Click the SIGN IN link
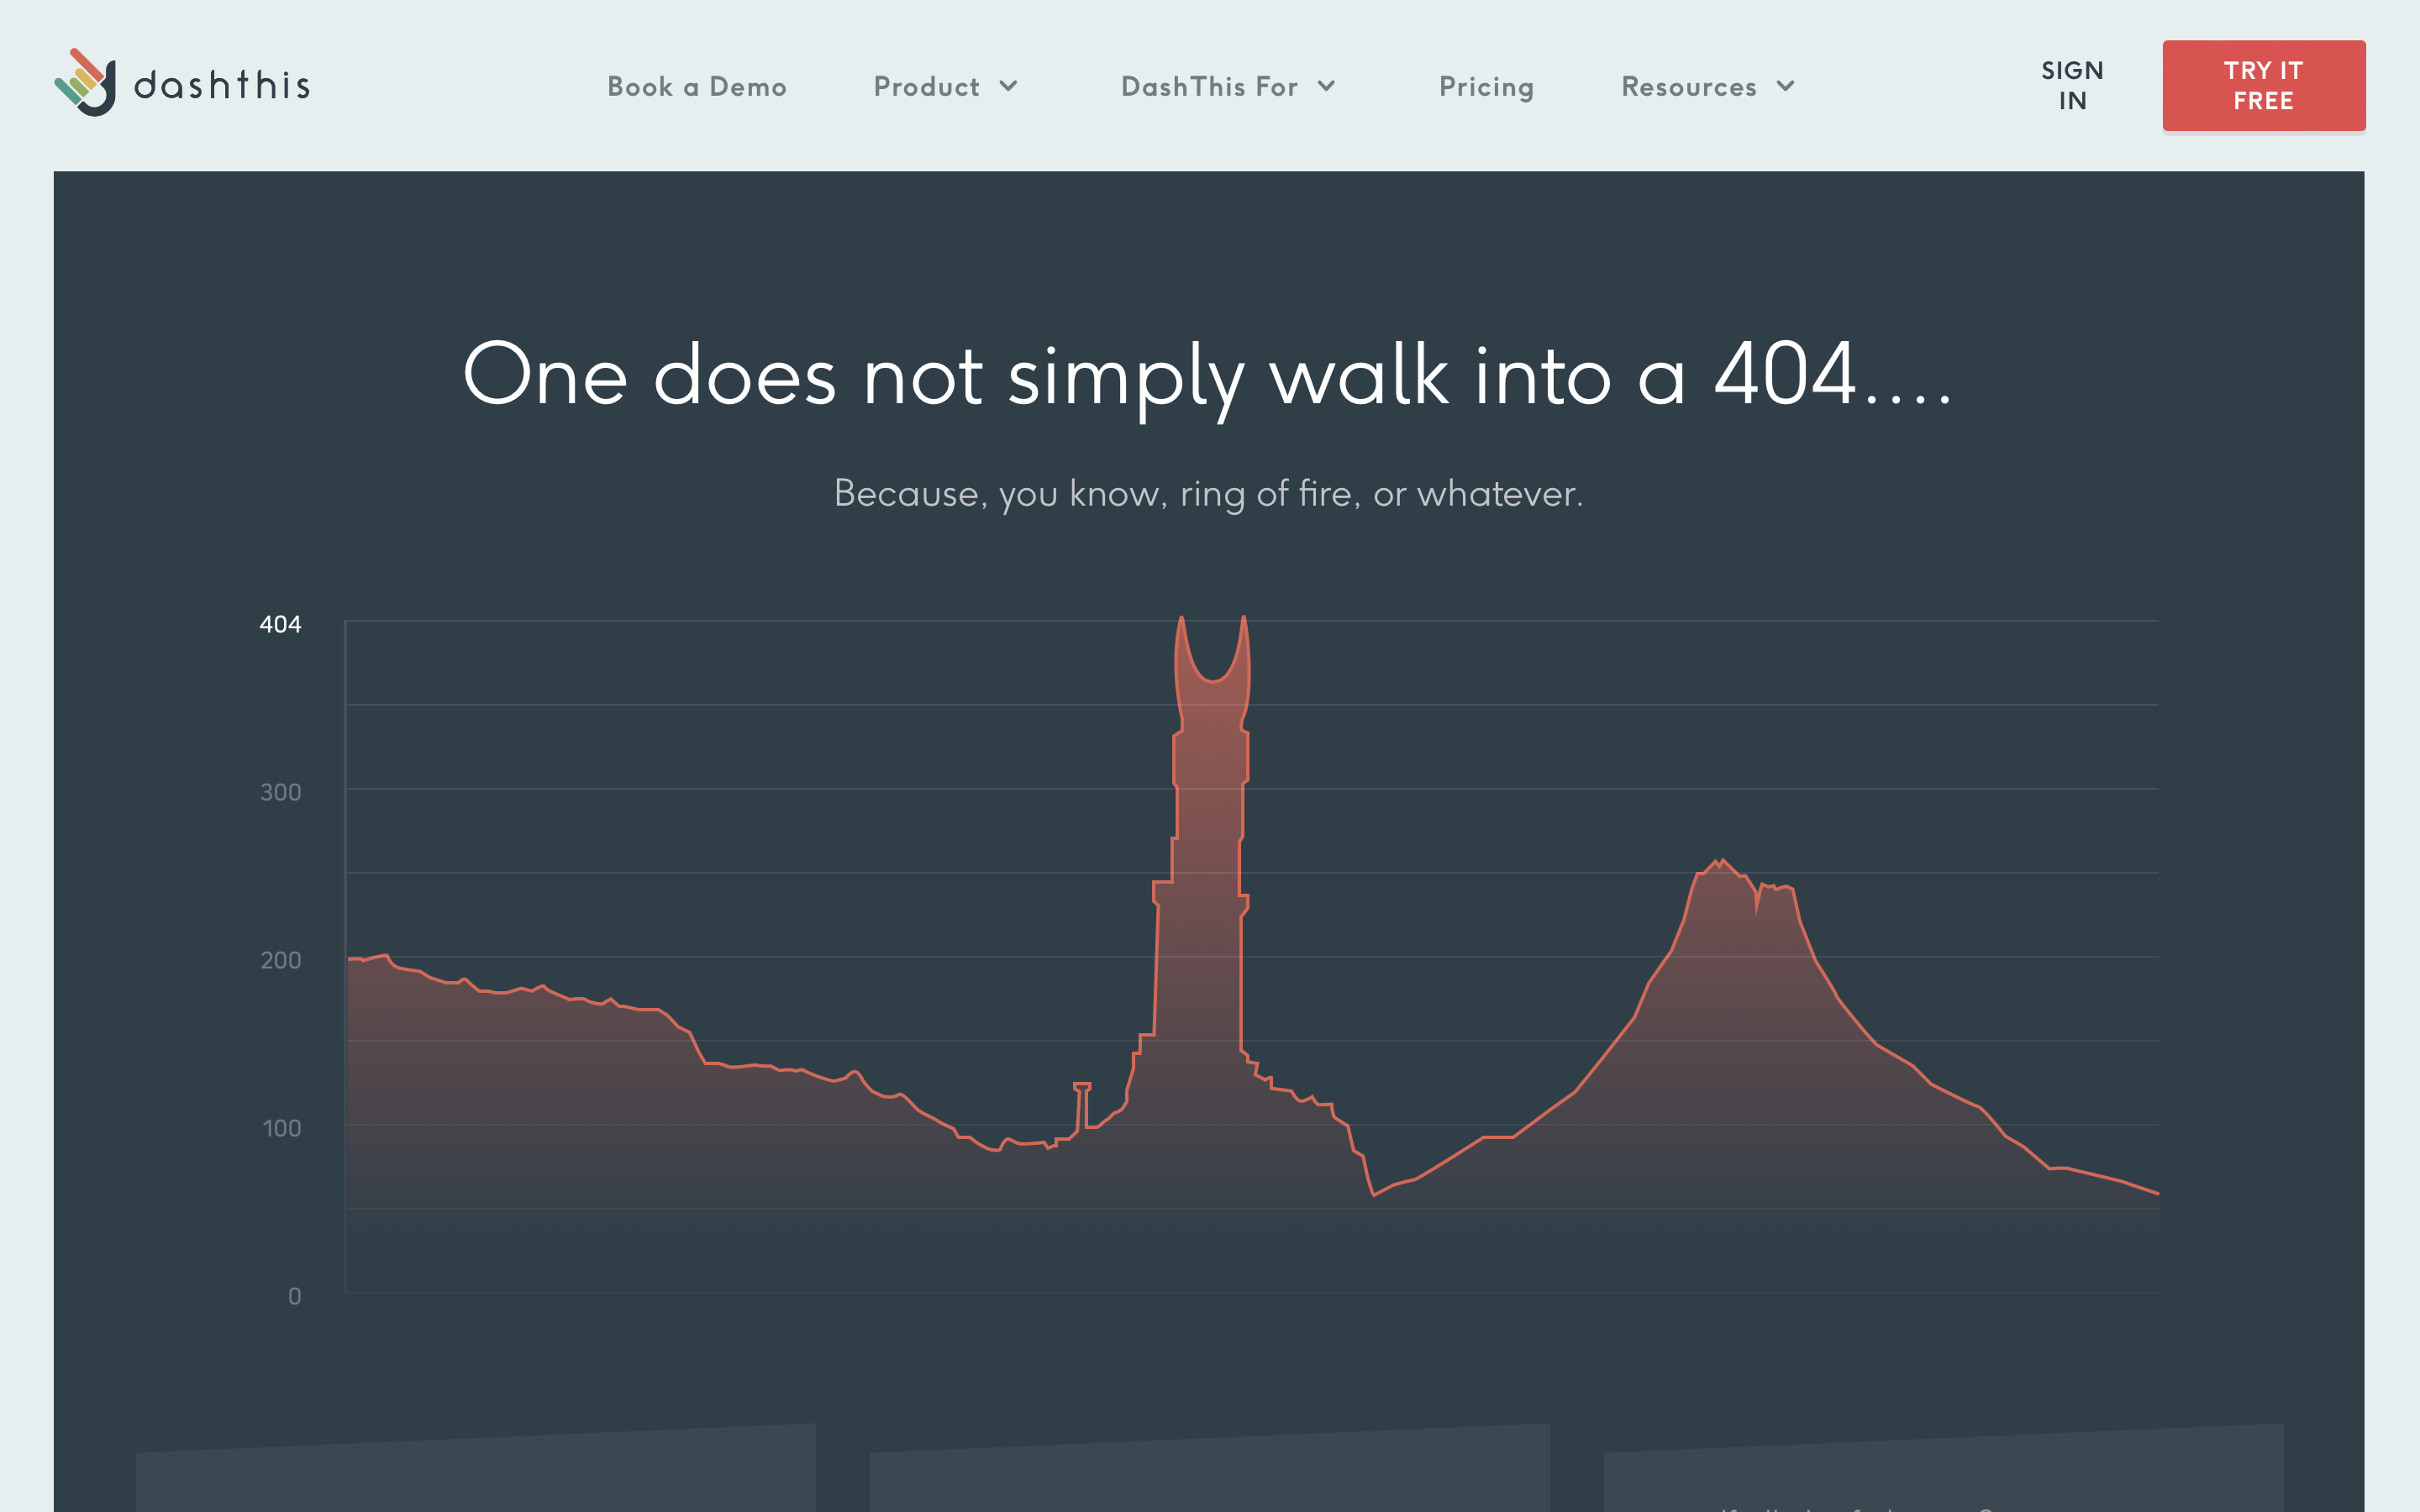The width and height of the screenshot is (2420, 1512). pyautogui.click(x=2071, y=85)
